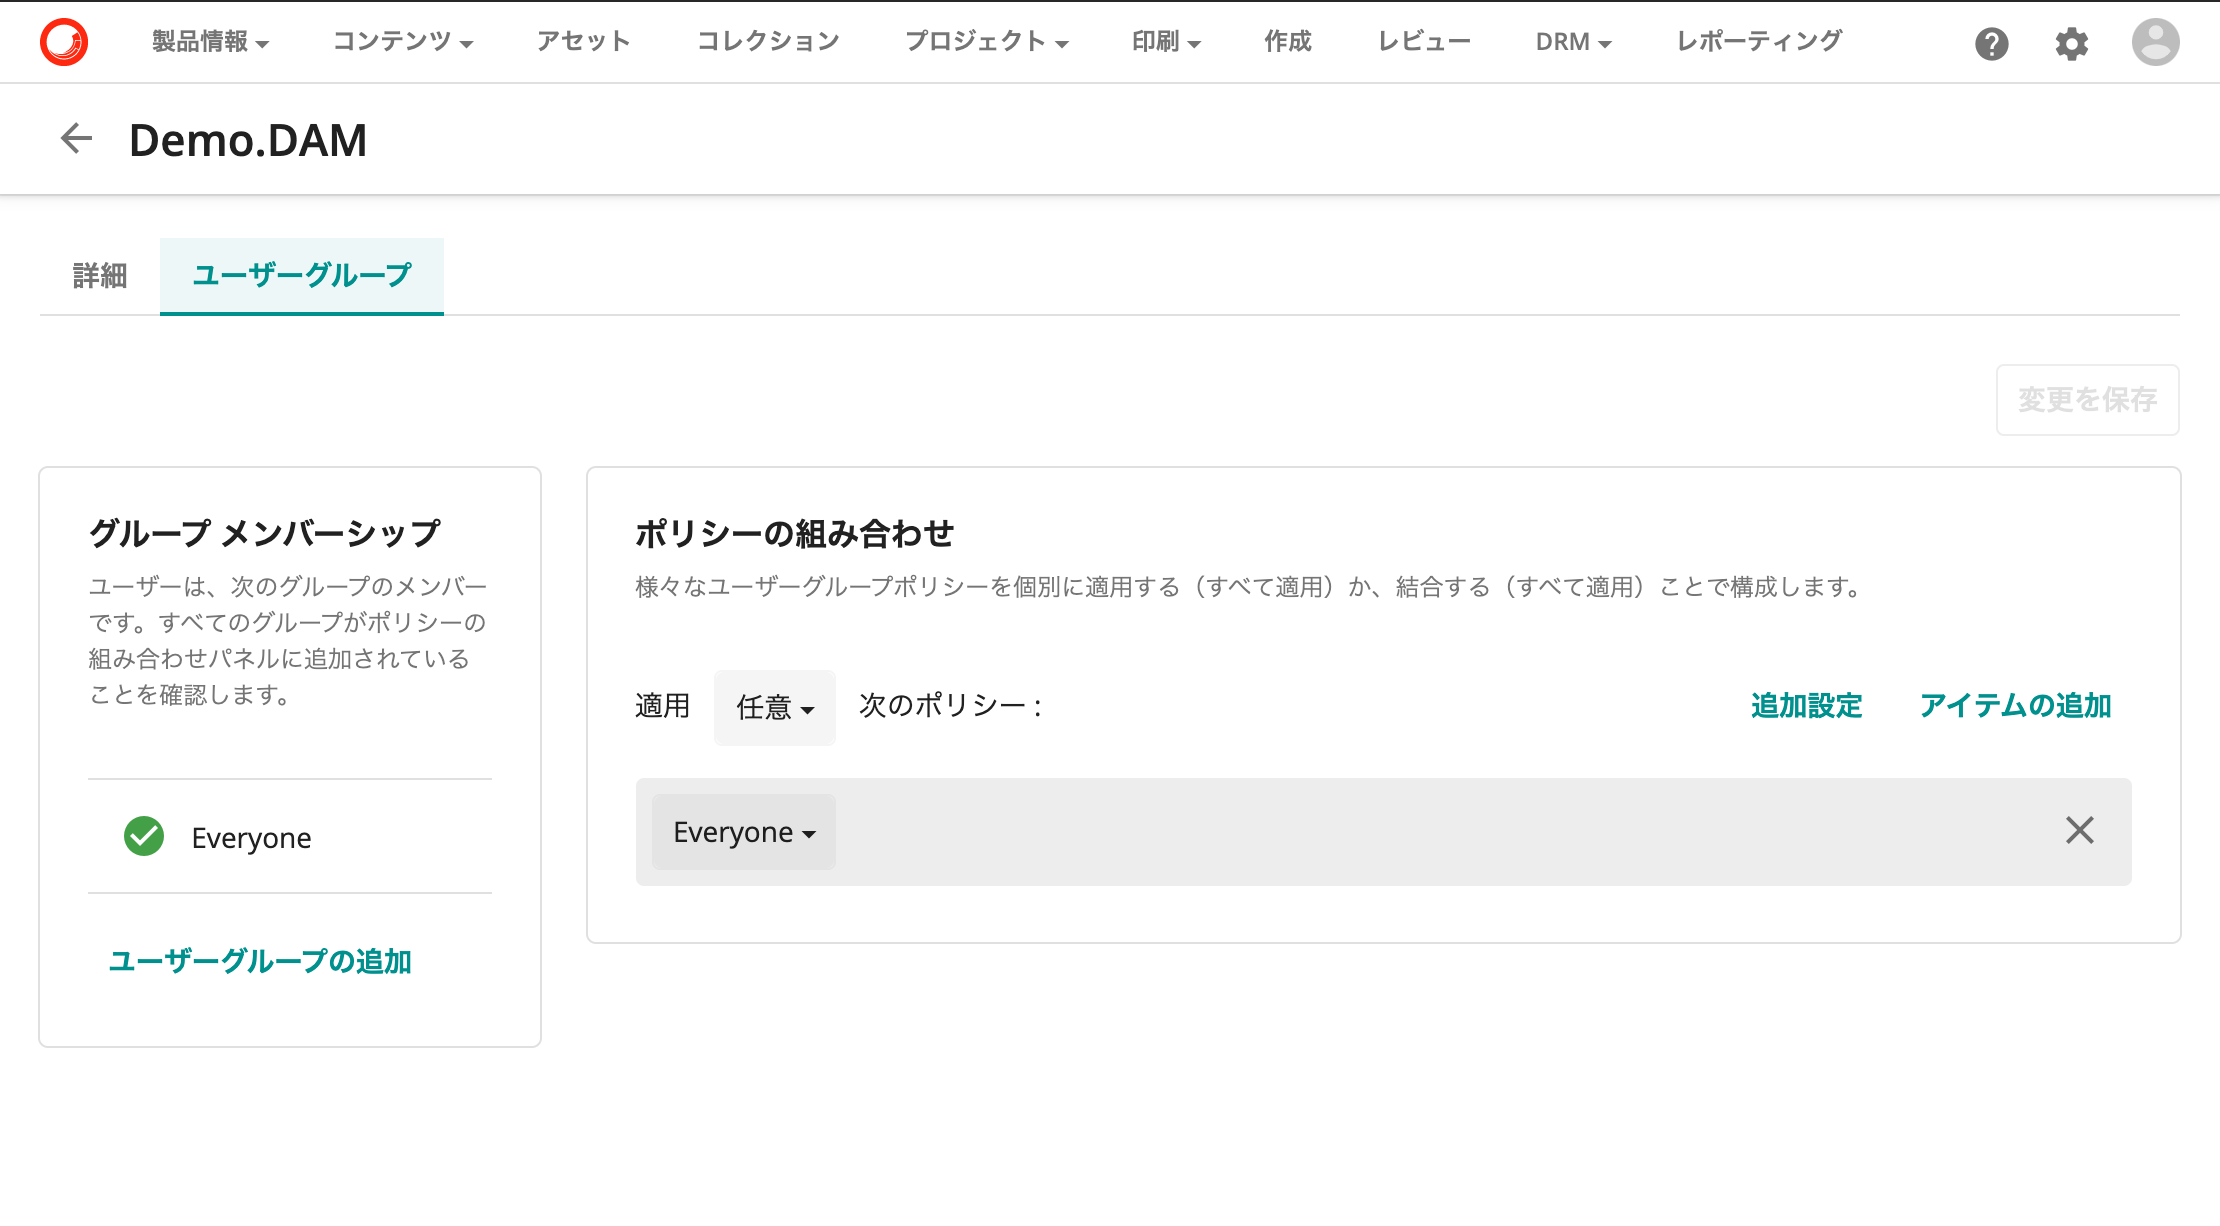
Task: Click the 変更を保存 button
Action: [2087, 400]
